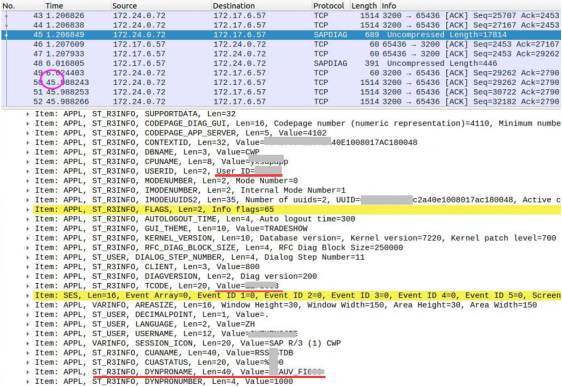562x387 pixels.
Task: Select the Diag version=200 text
Action: click(x=278, y=276)
